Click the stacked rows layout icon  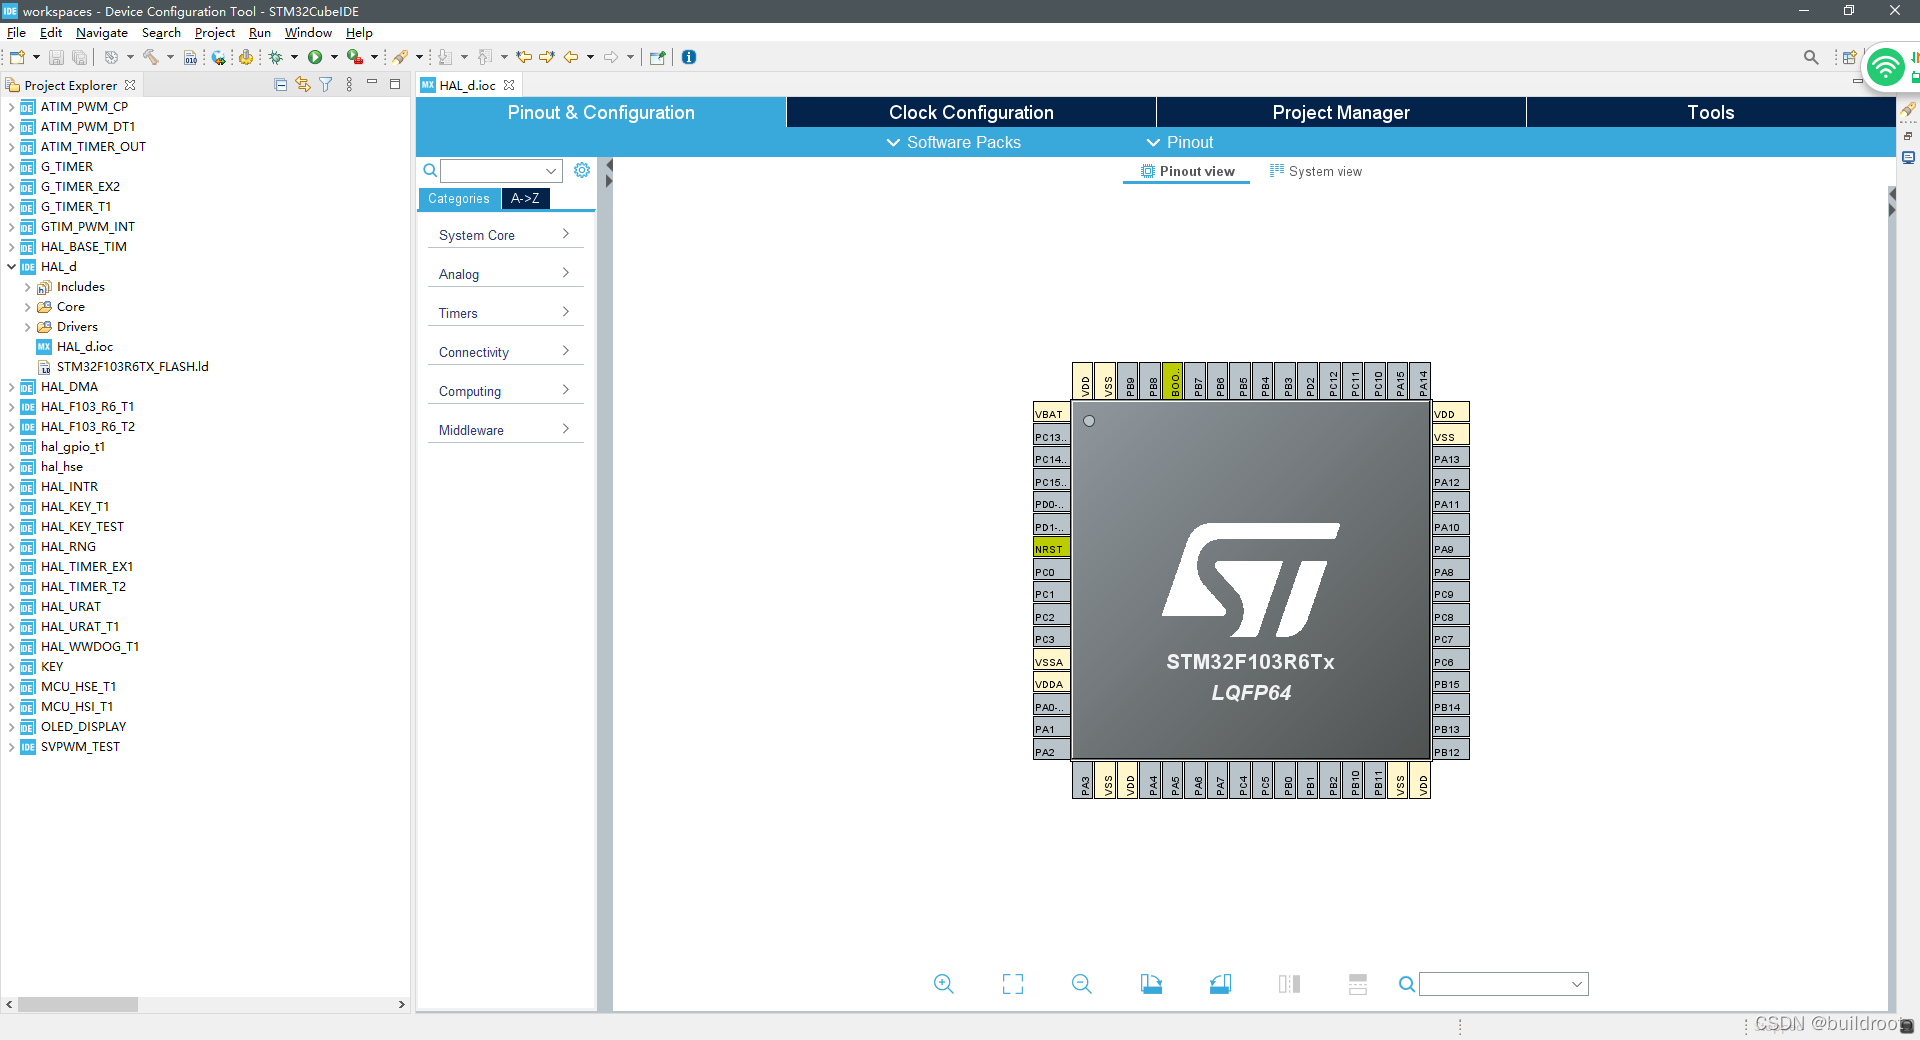(1358, 984)
